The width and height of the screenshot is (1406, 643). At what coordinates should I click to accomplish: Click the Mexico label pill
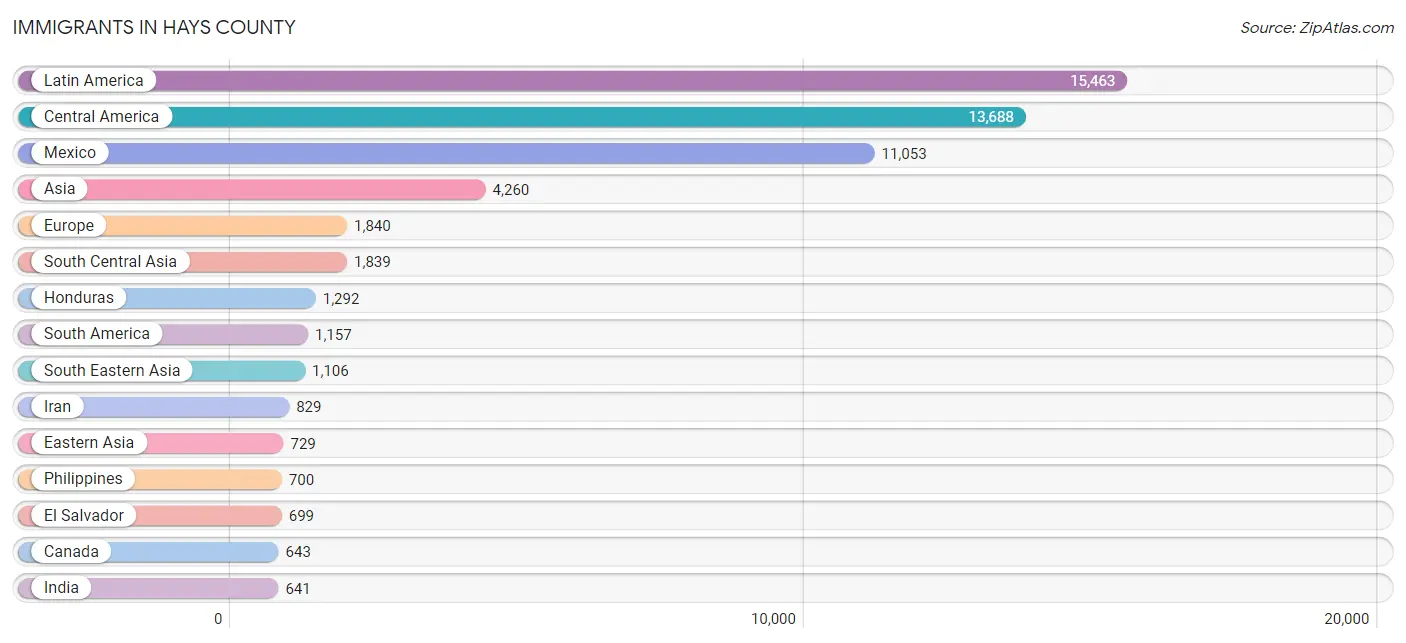[x=70, y=153]
